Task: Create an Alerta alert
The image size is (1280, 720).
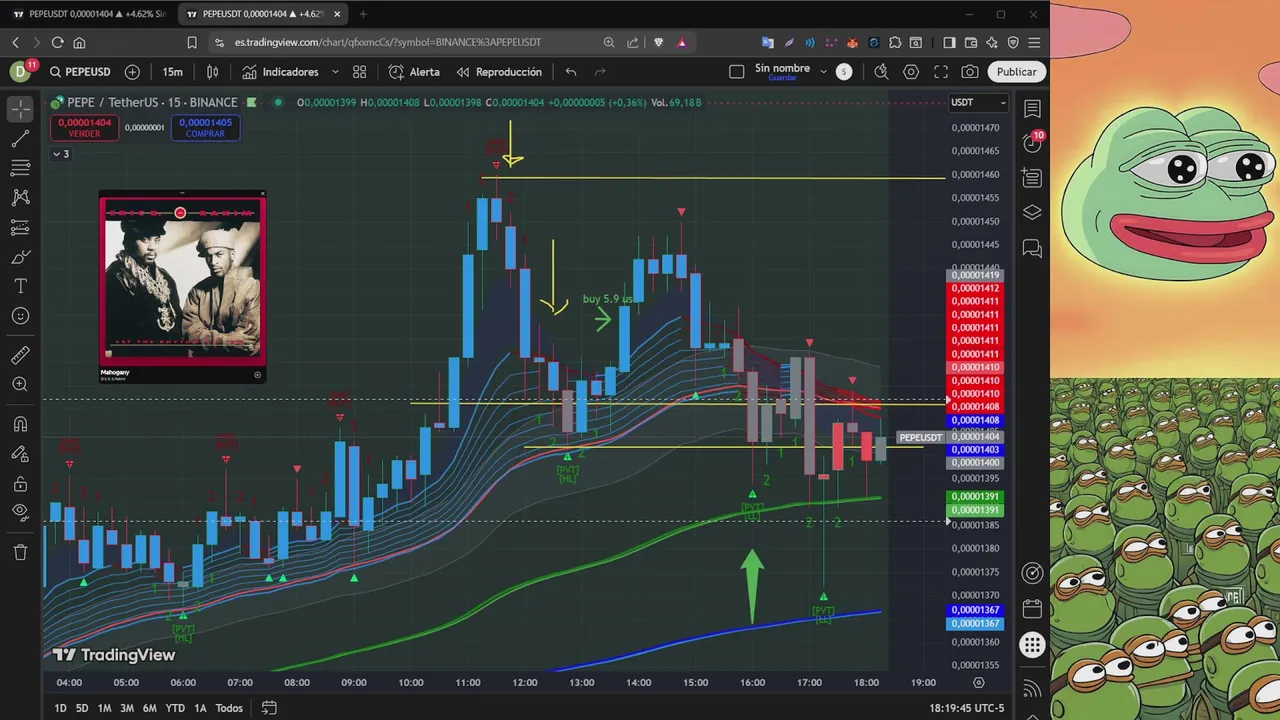Action: point(414,72)
